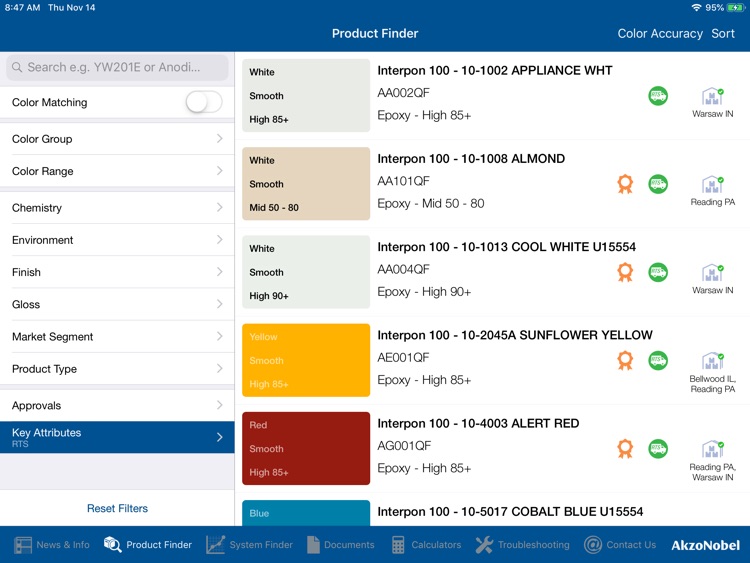Click warehouse icon for Alert Red row
This screenshot has width=750, height=563.
coord(712,449)
